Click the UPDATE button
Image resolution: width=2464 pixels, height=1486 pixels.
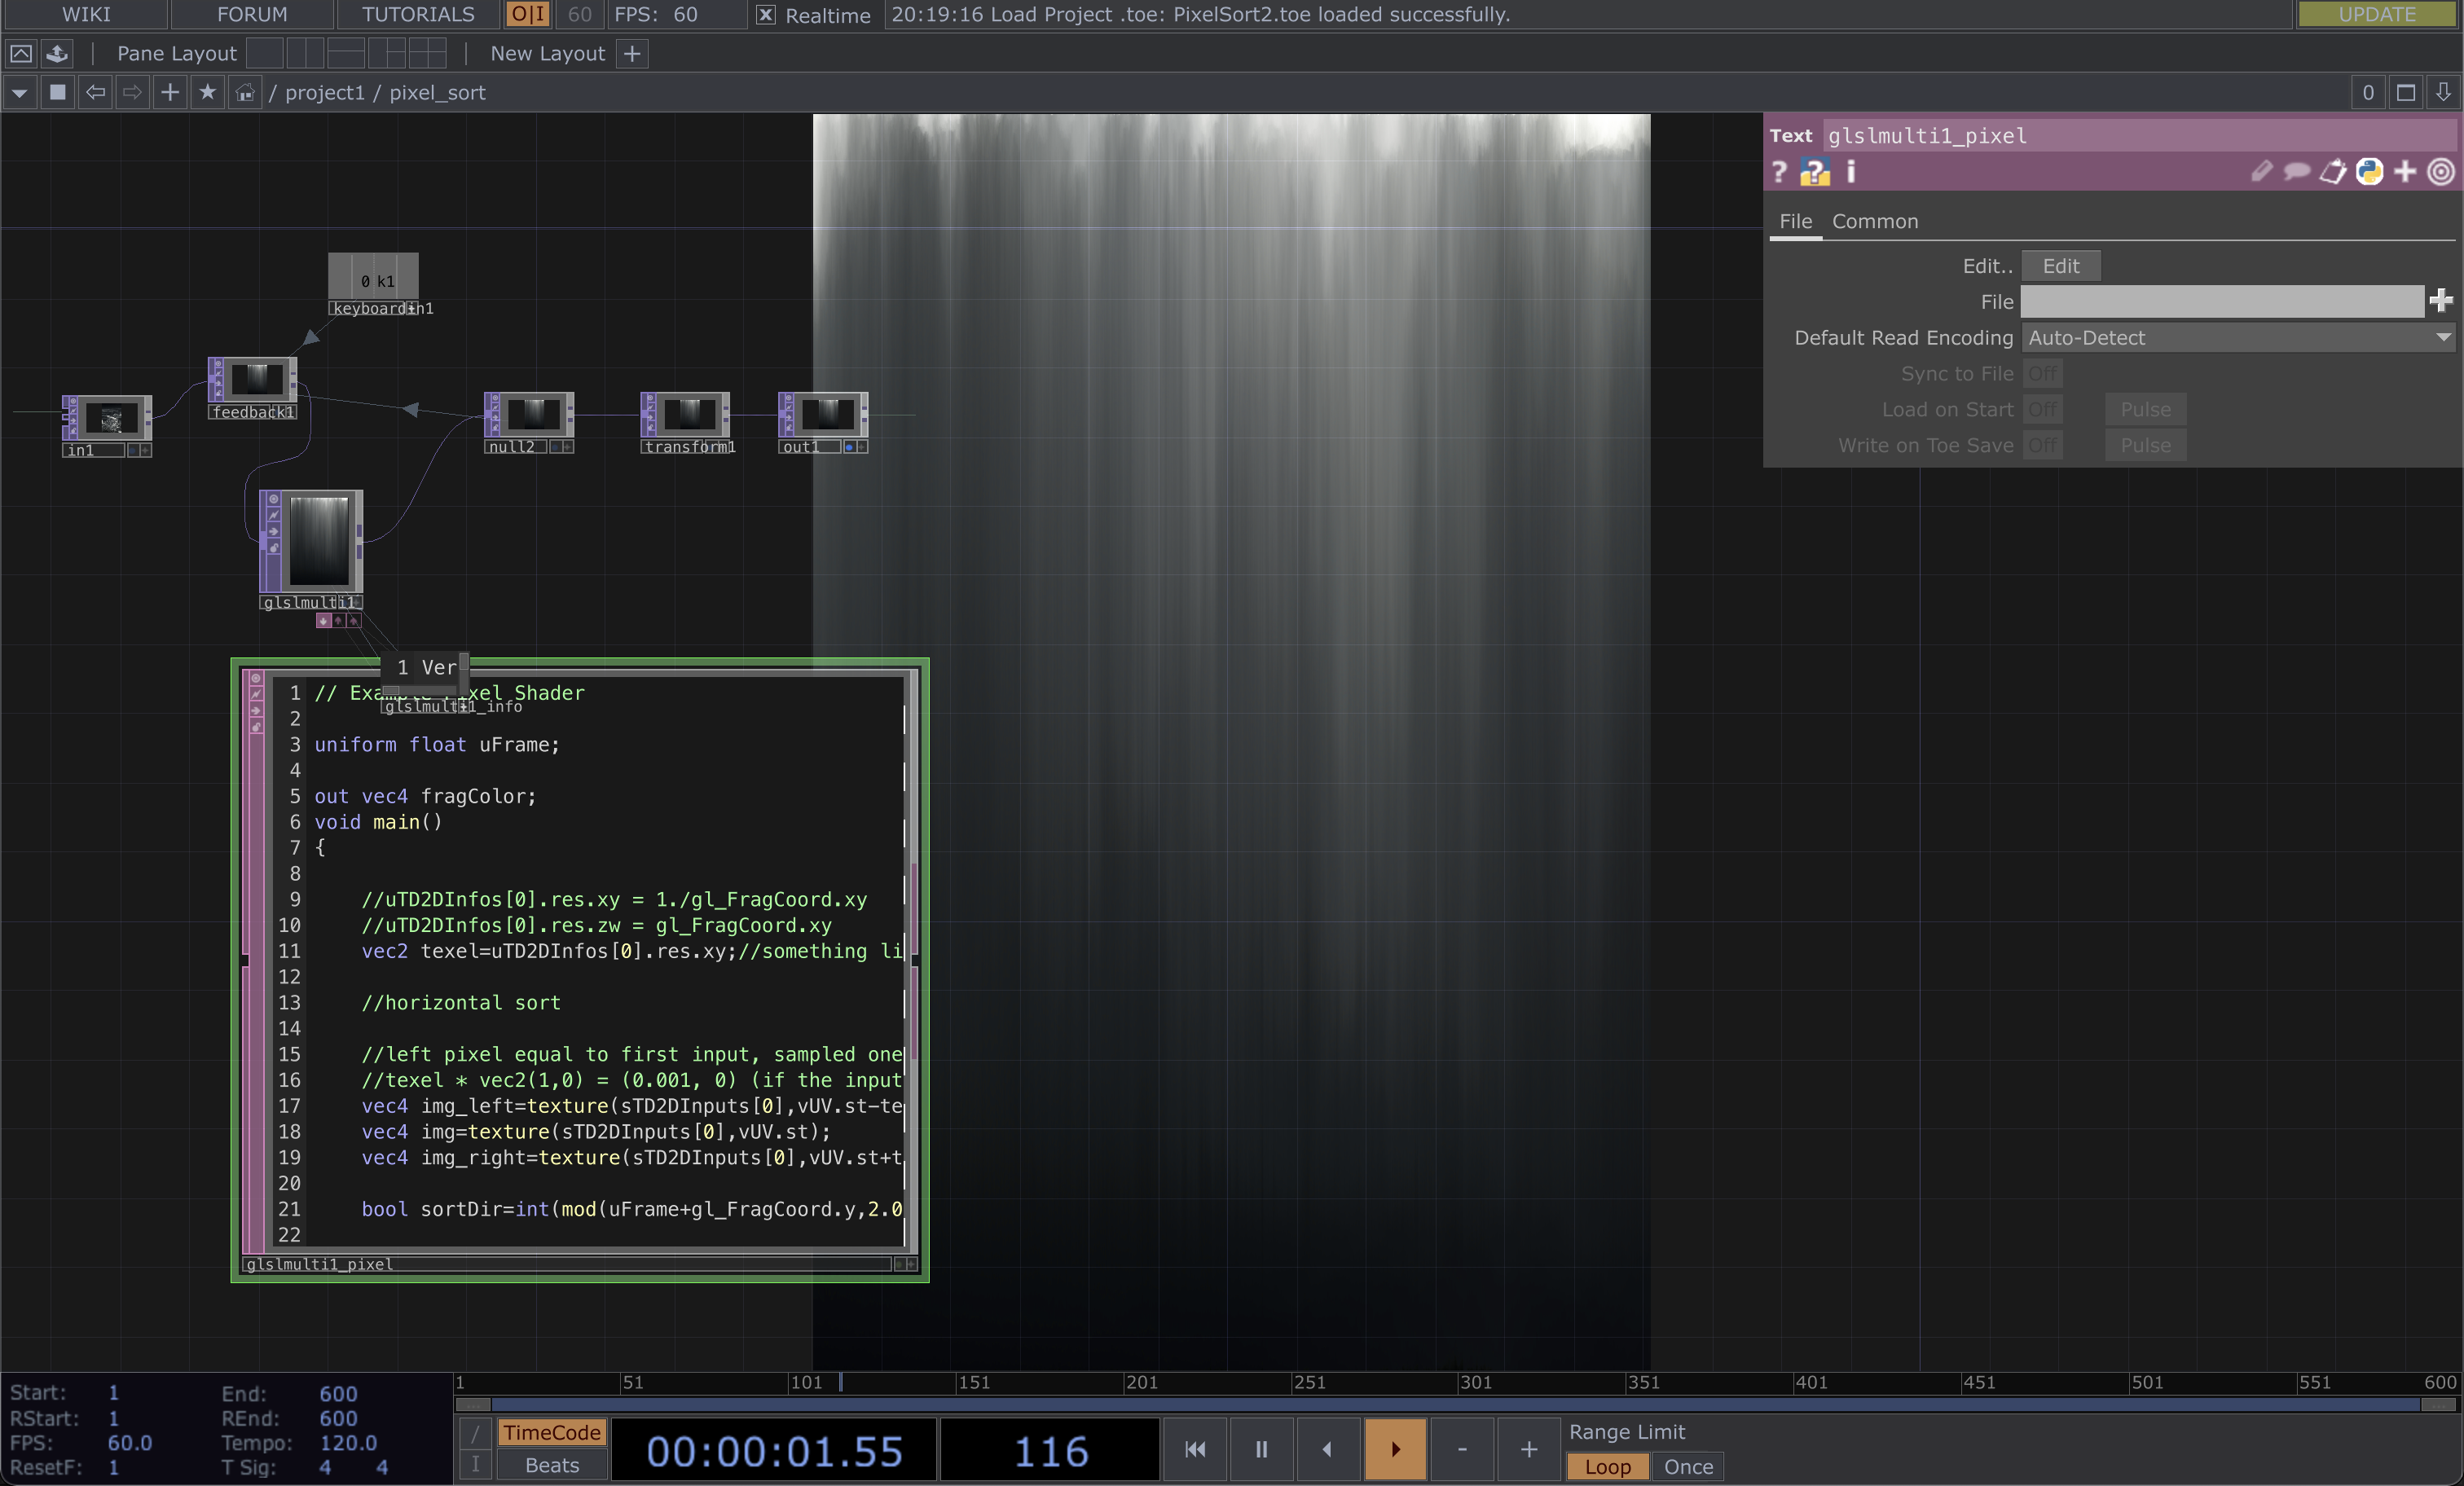tap(2376, 14)
